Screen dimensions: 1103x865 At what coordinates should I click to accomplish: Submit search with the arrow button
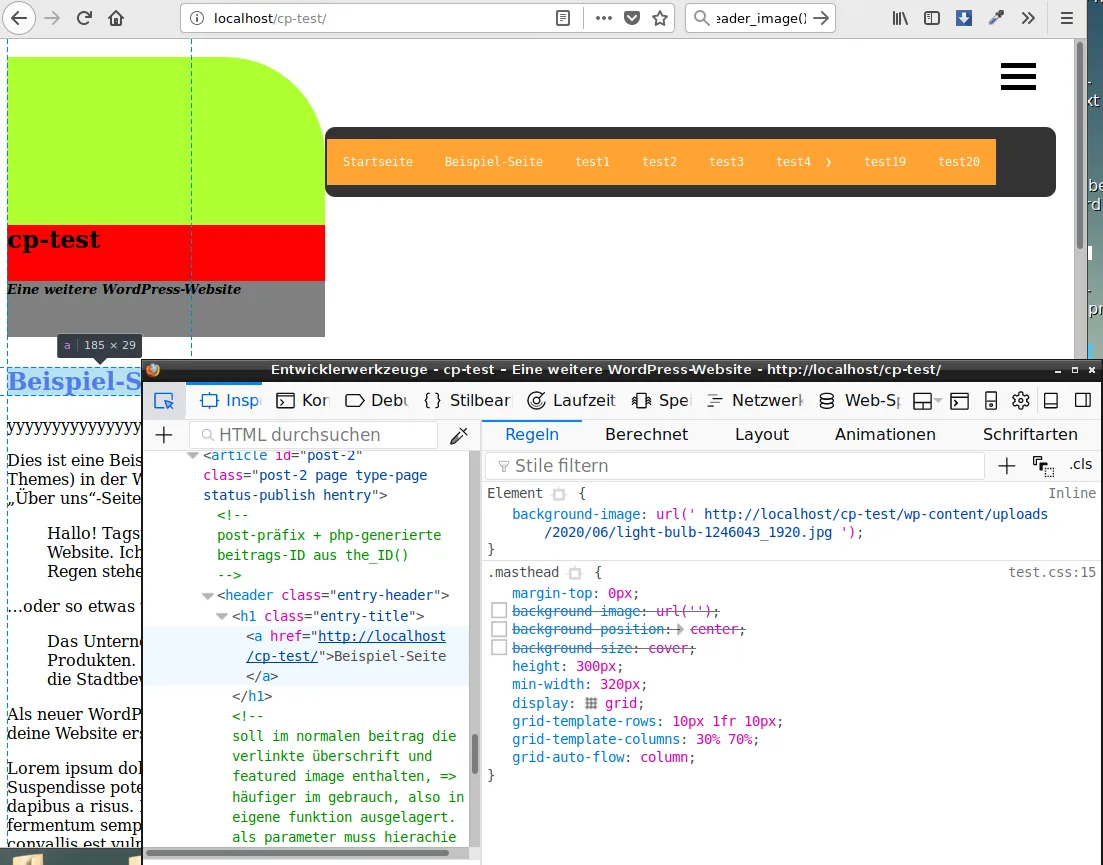[821, 18]
